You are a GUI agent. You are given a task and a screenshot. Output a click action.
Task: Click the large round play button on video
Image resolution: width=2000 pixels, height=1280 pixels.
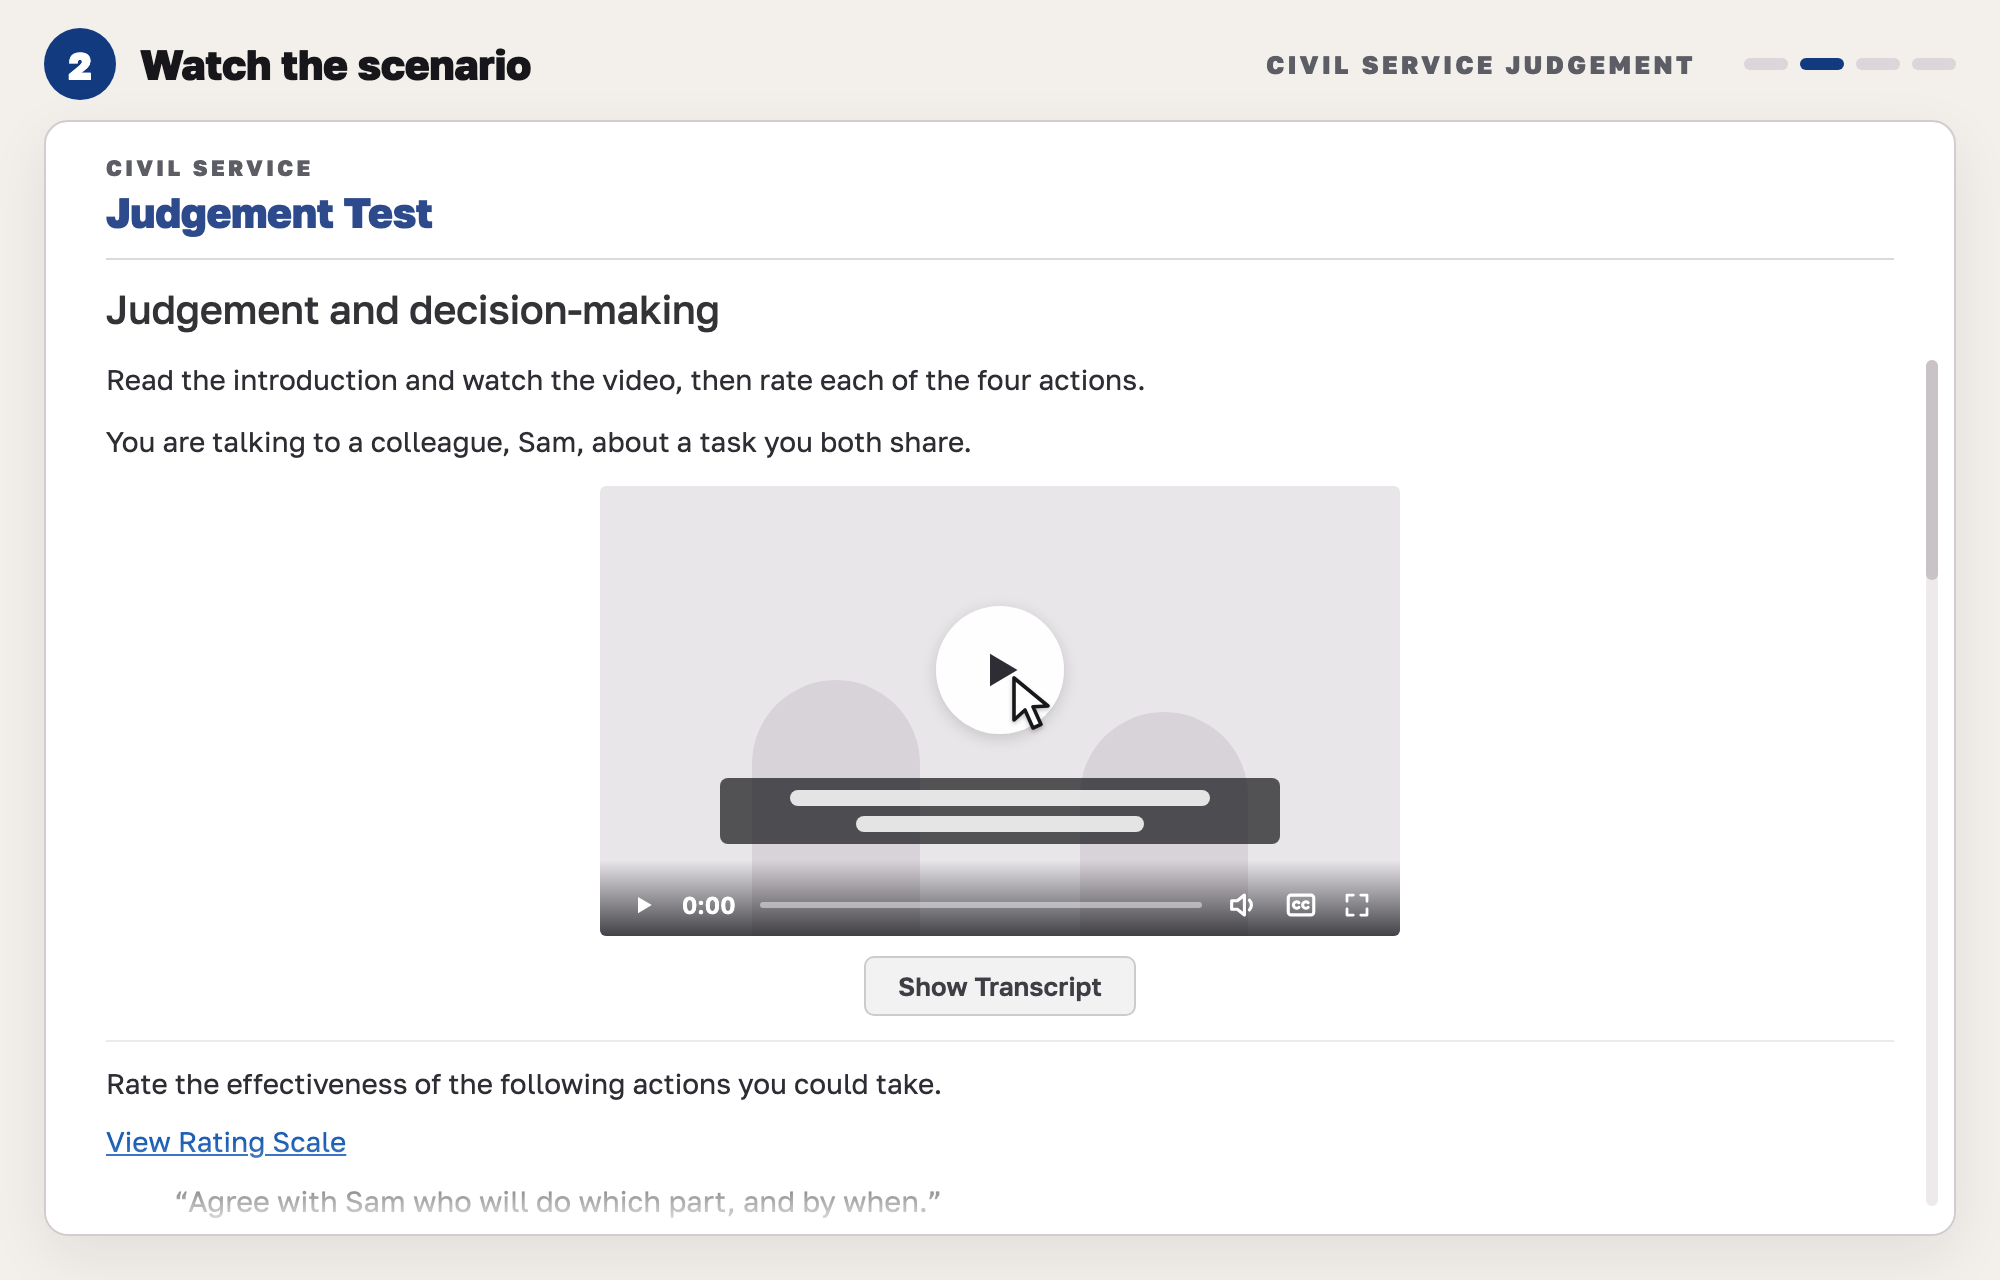tap(999, 670)
